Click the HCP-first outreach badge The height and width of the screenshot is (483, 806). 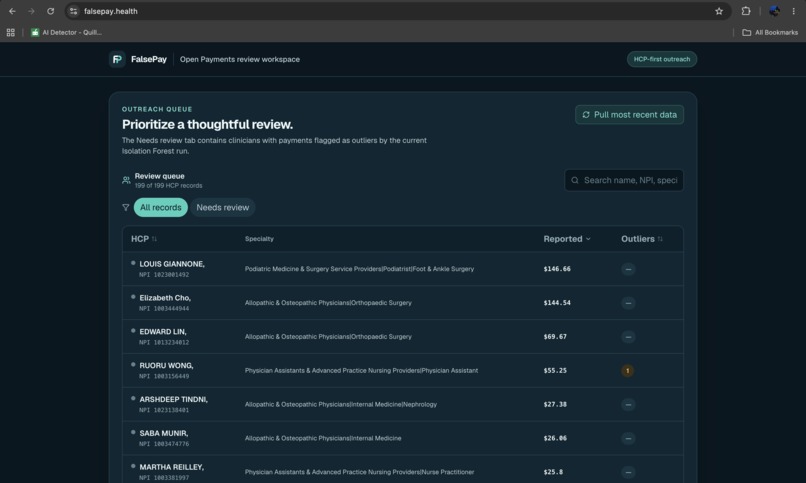pos(662,59)
